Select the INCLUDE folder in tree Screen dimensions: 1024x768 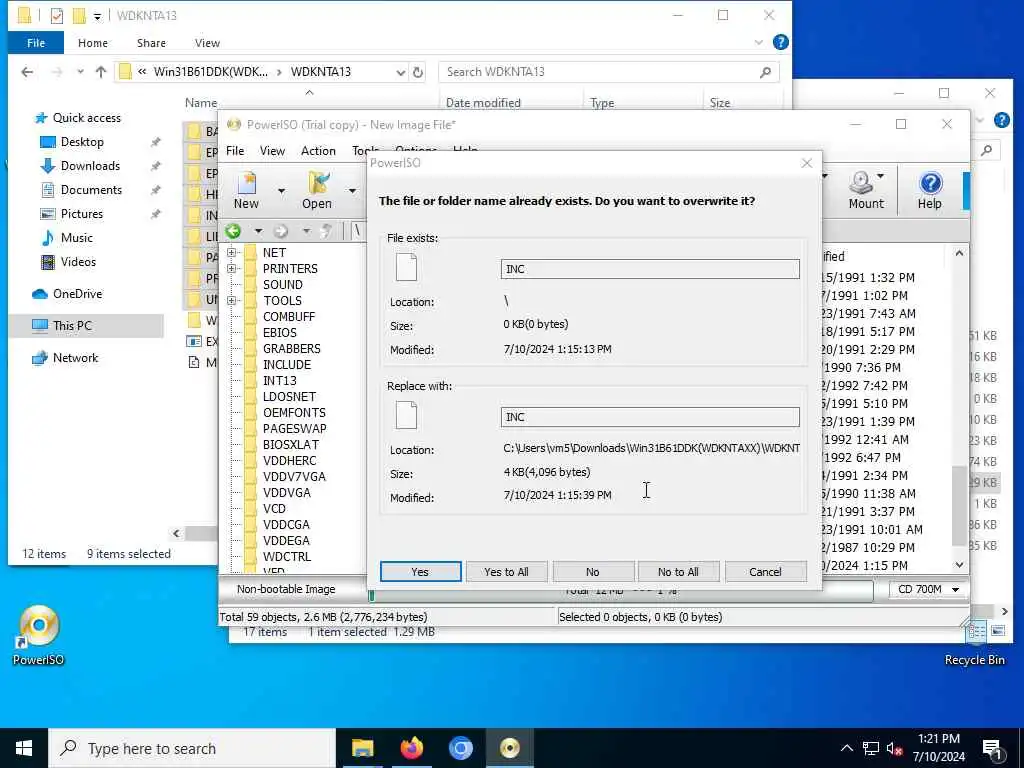tap(287, 364)
